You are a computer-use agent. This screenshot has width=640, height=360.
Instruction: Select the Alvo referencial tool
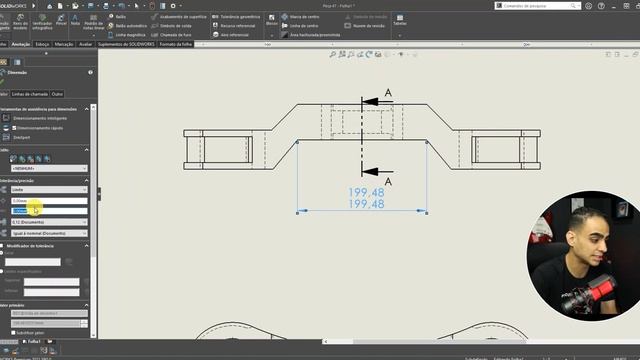(230, 35)
